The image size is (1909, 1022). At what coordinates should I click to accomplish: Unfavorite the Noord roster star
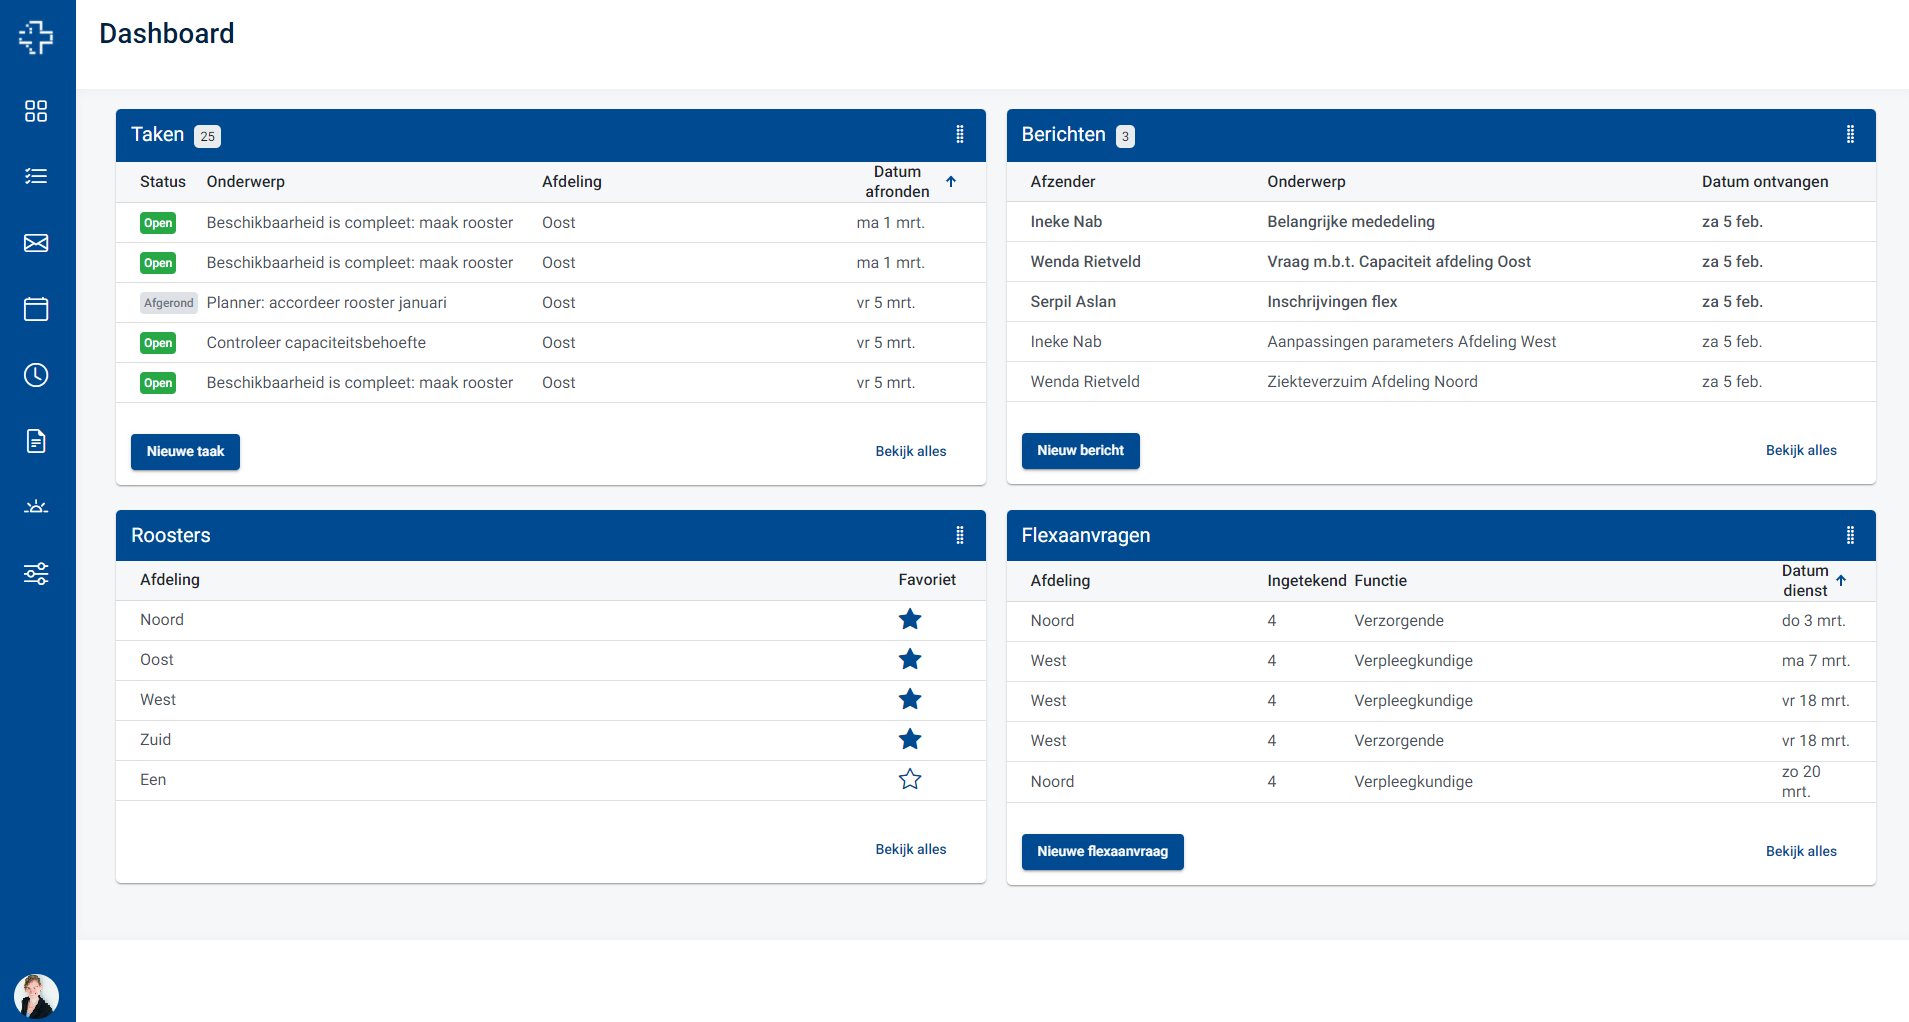coord(910,619)
